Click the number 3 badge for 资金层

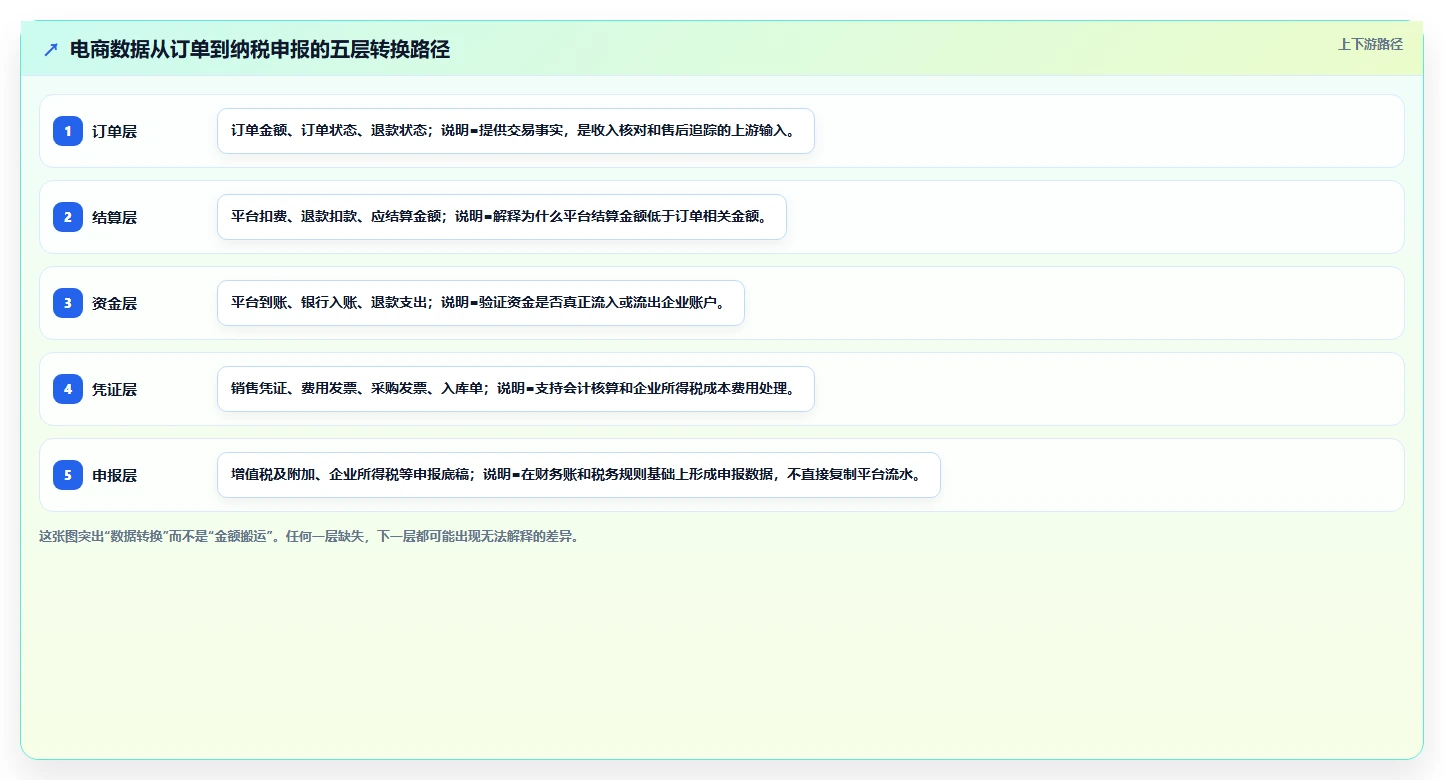(68, 303)
